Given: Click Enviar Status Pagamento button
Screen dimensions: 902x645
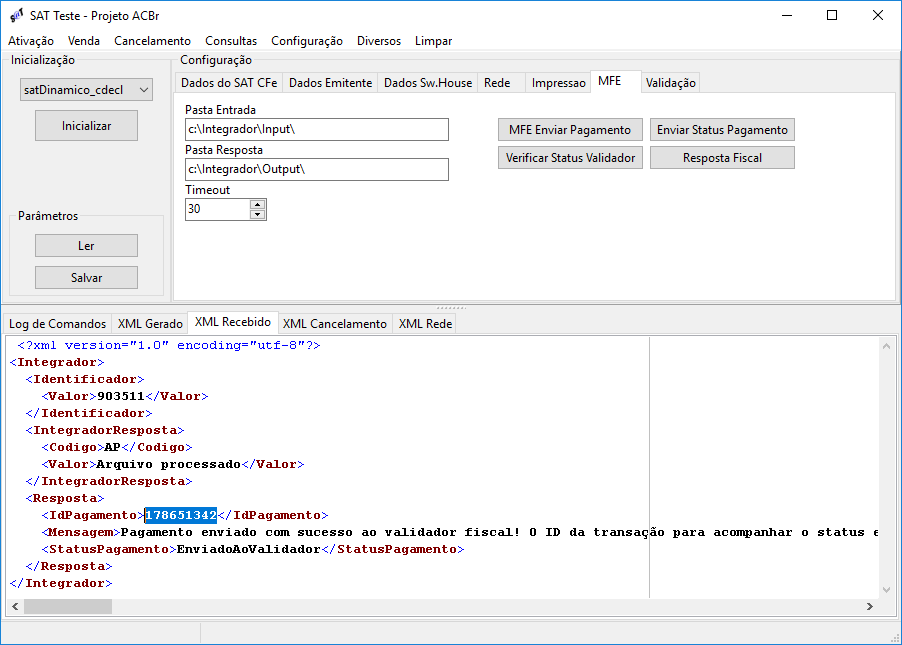Looking at the screenshot, I should click(x=722, y=130).
